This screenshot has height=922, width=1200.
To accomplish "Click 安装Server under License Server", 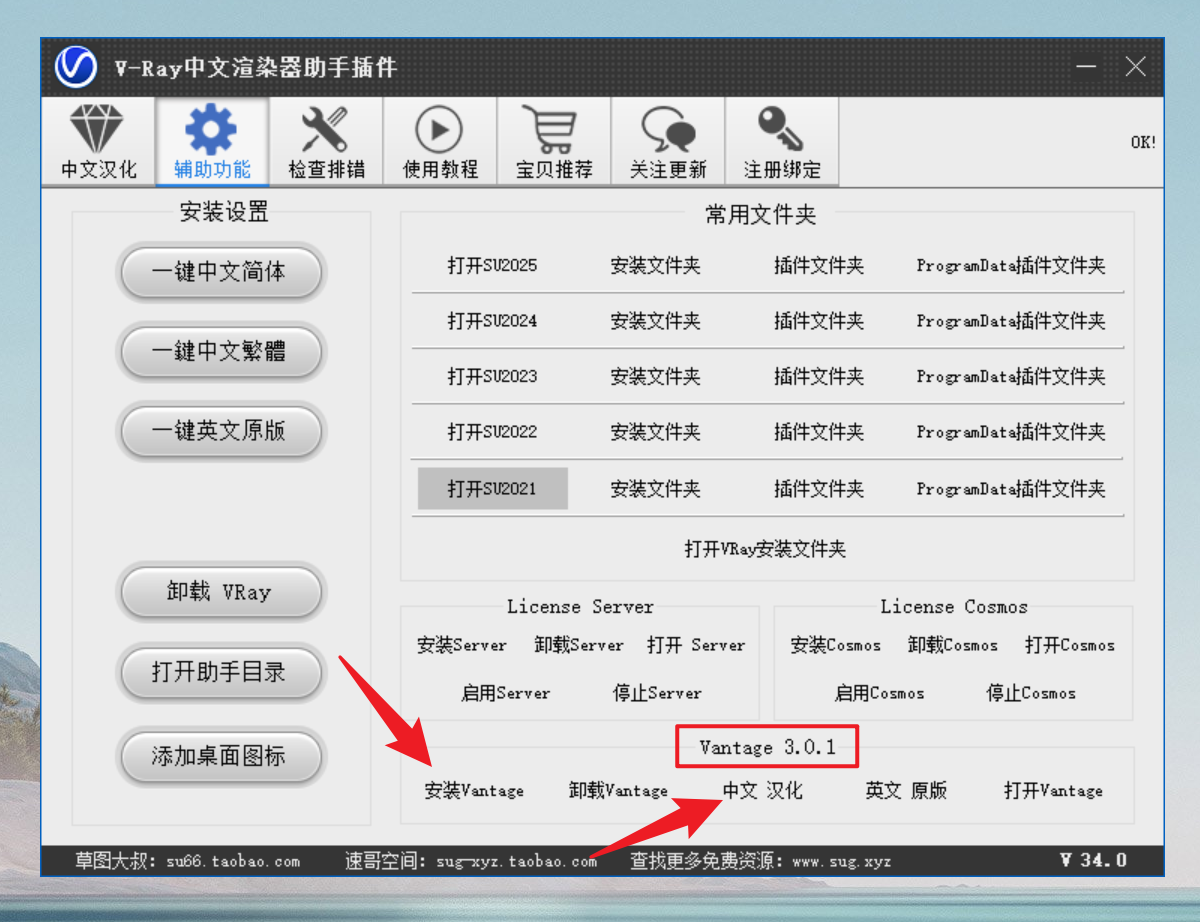I will click(462, 646).
